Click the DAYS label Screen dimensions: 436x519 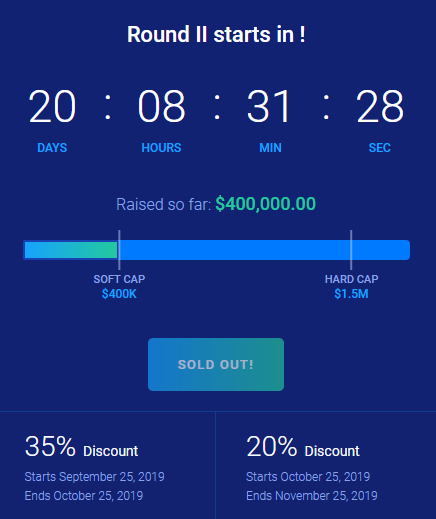pos(52,148)
